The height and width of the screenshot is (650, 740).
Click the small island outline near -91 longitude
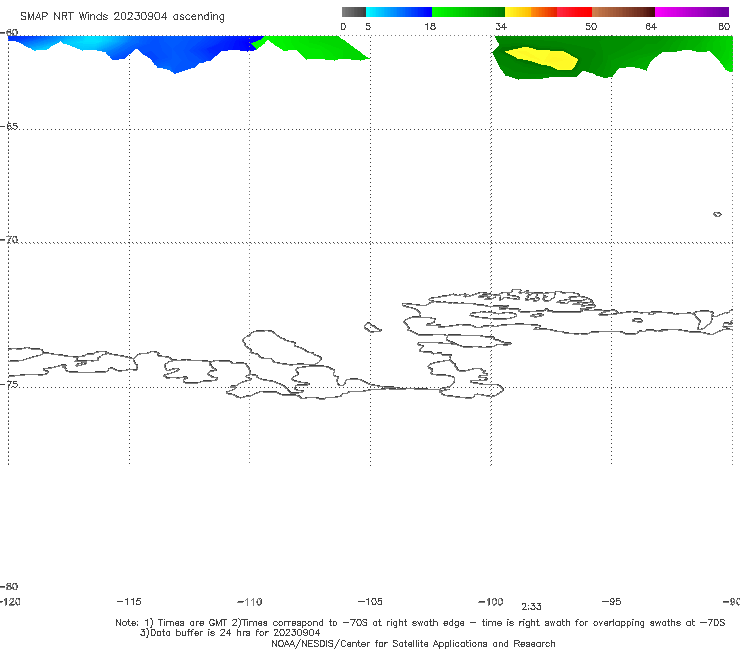[x=717, y=214]
